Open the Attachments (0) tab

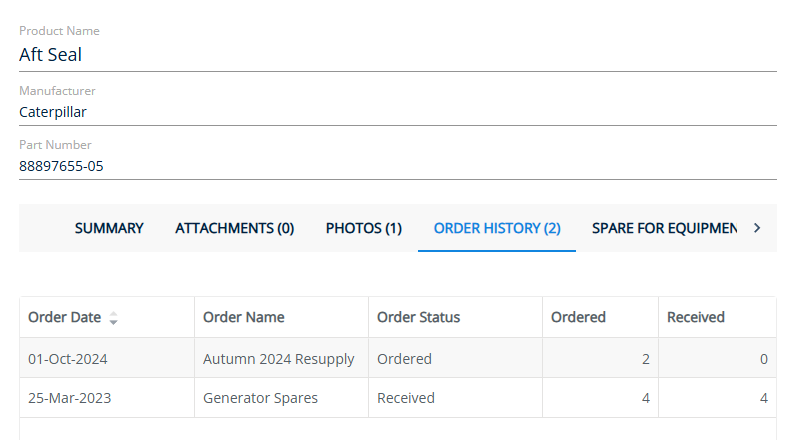234,228
